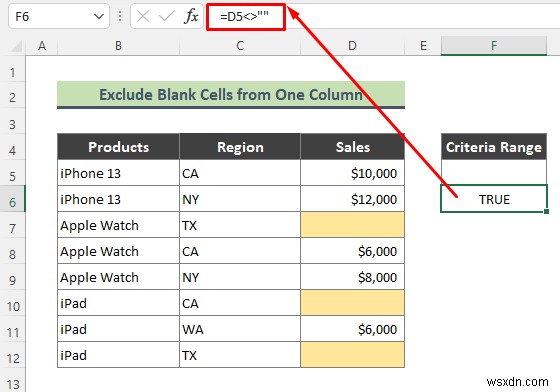
Task: Click the blank highlighted sales cell in row 7
Action: [352, 225]
